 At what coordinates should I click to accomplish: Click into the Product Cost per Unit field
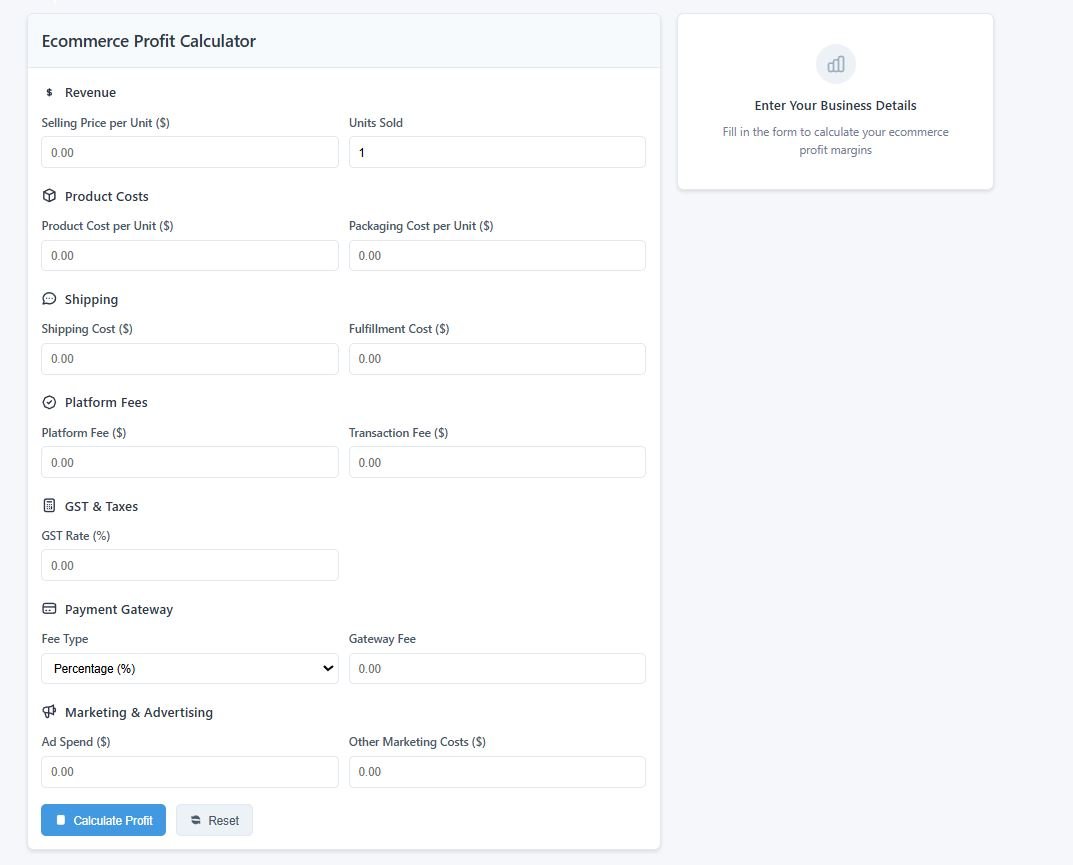tap(190, 255)
